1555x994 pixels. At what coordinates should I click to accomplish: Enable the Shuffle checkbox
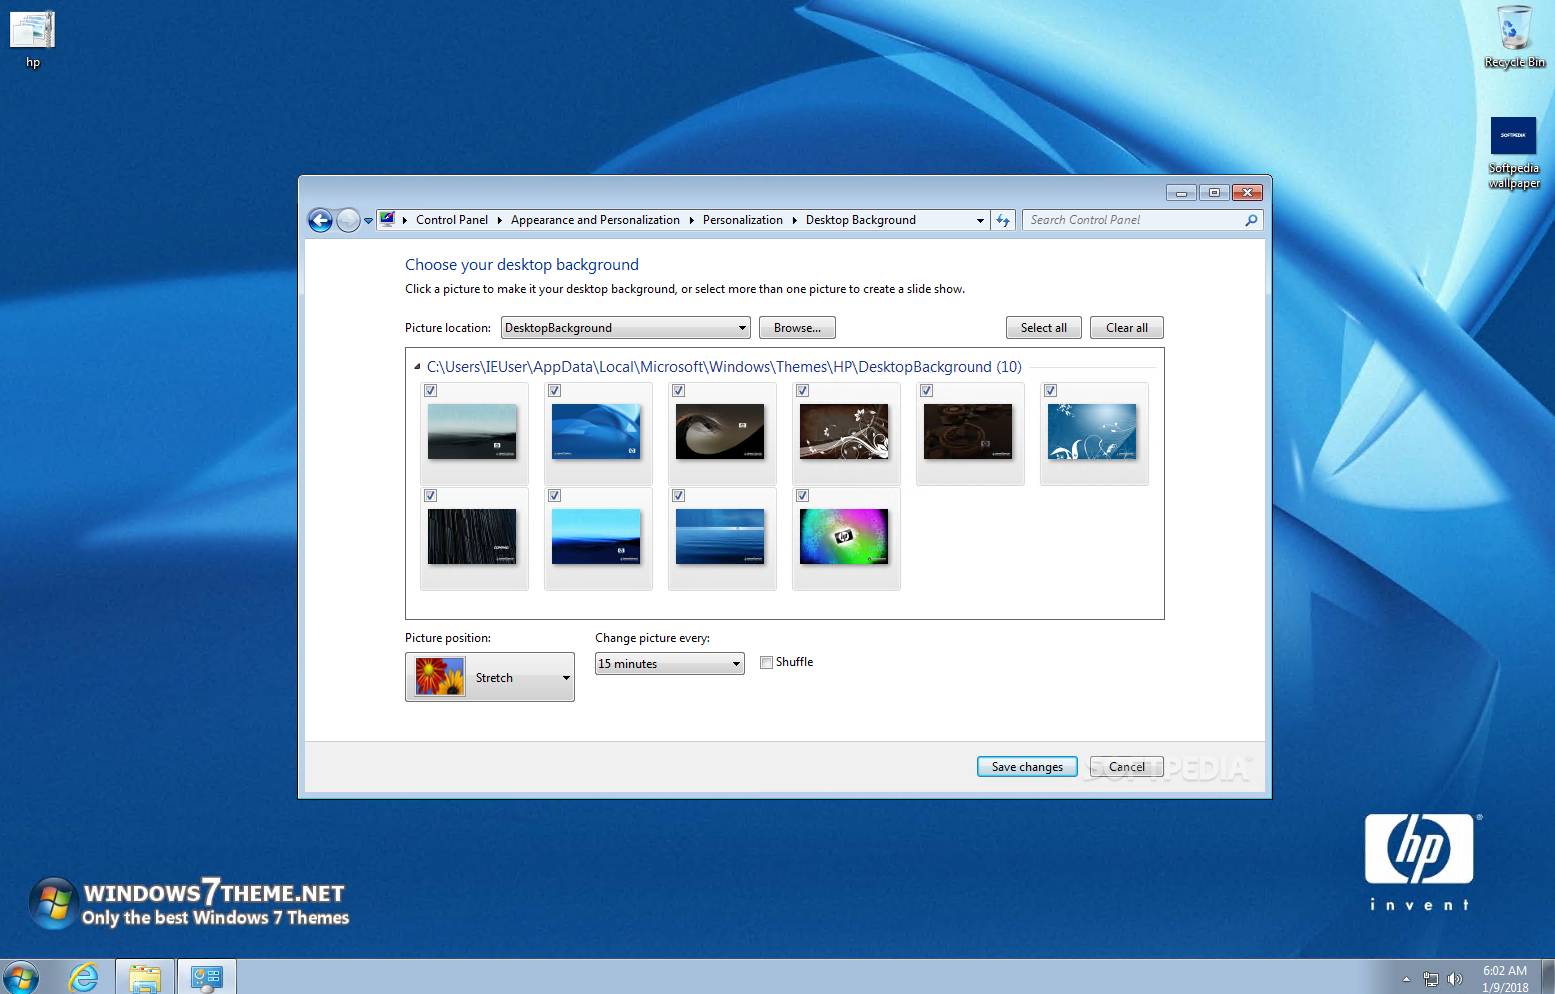pos(767,662)
